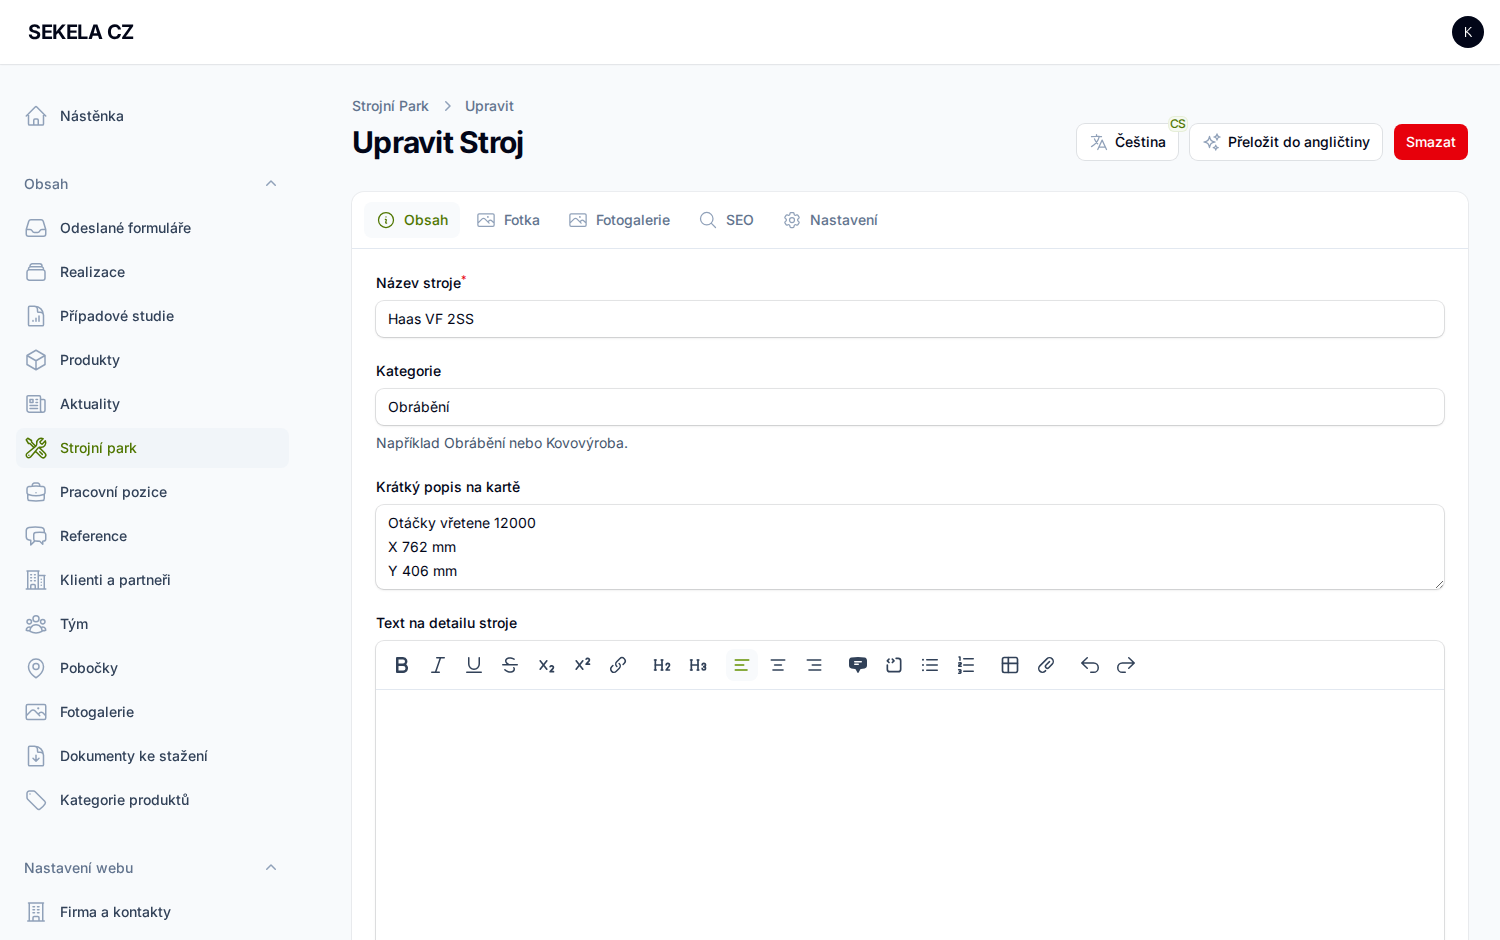This screenshot has height=940, width=1500.
Task: Attach a file with the paperclip icon
Action: pos(1046,665)
